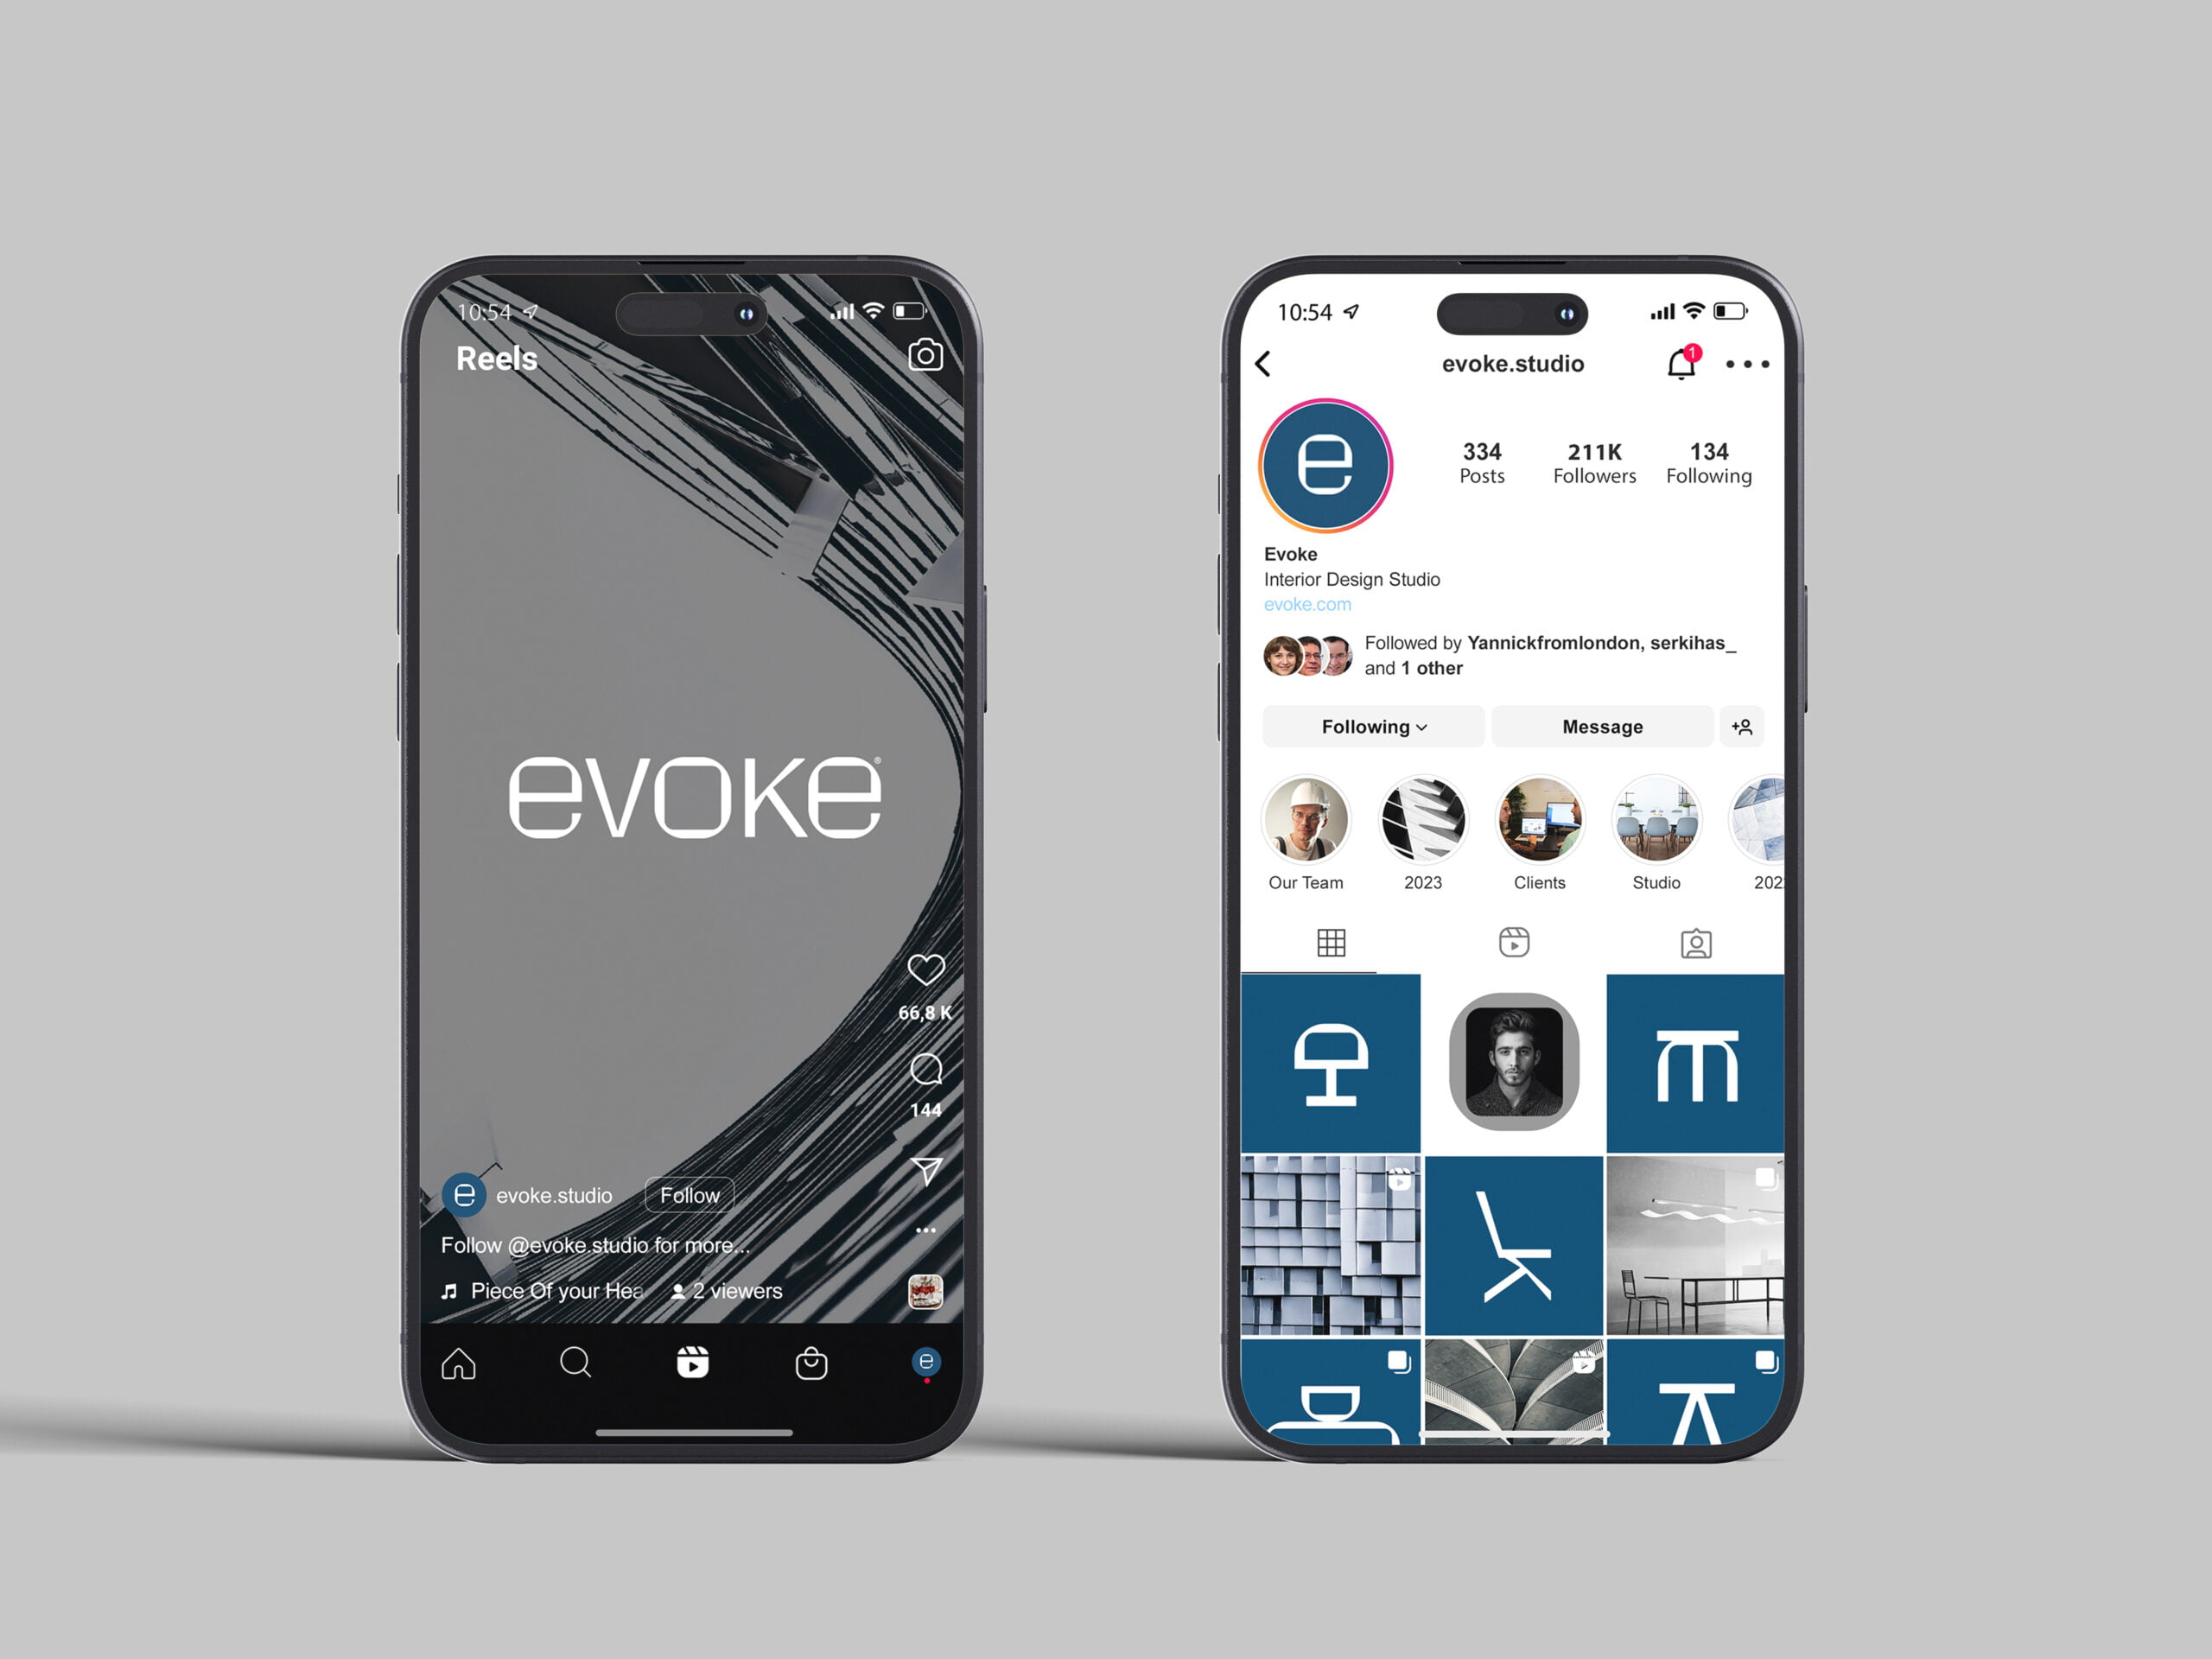
Task: Tap the add person icon on profile
Action: click(1740, 727)
